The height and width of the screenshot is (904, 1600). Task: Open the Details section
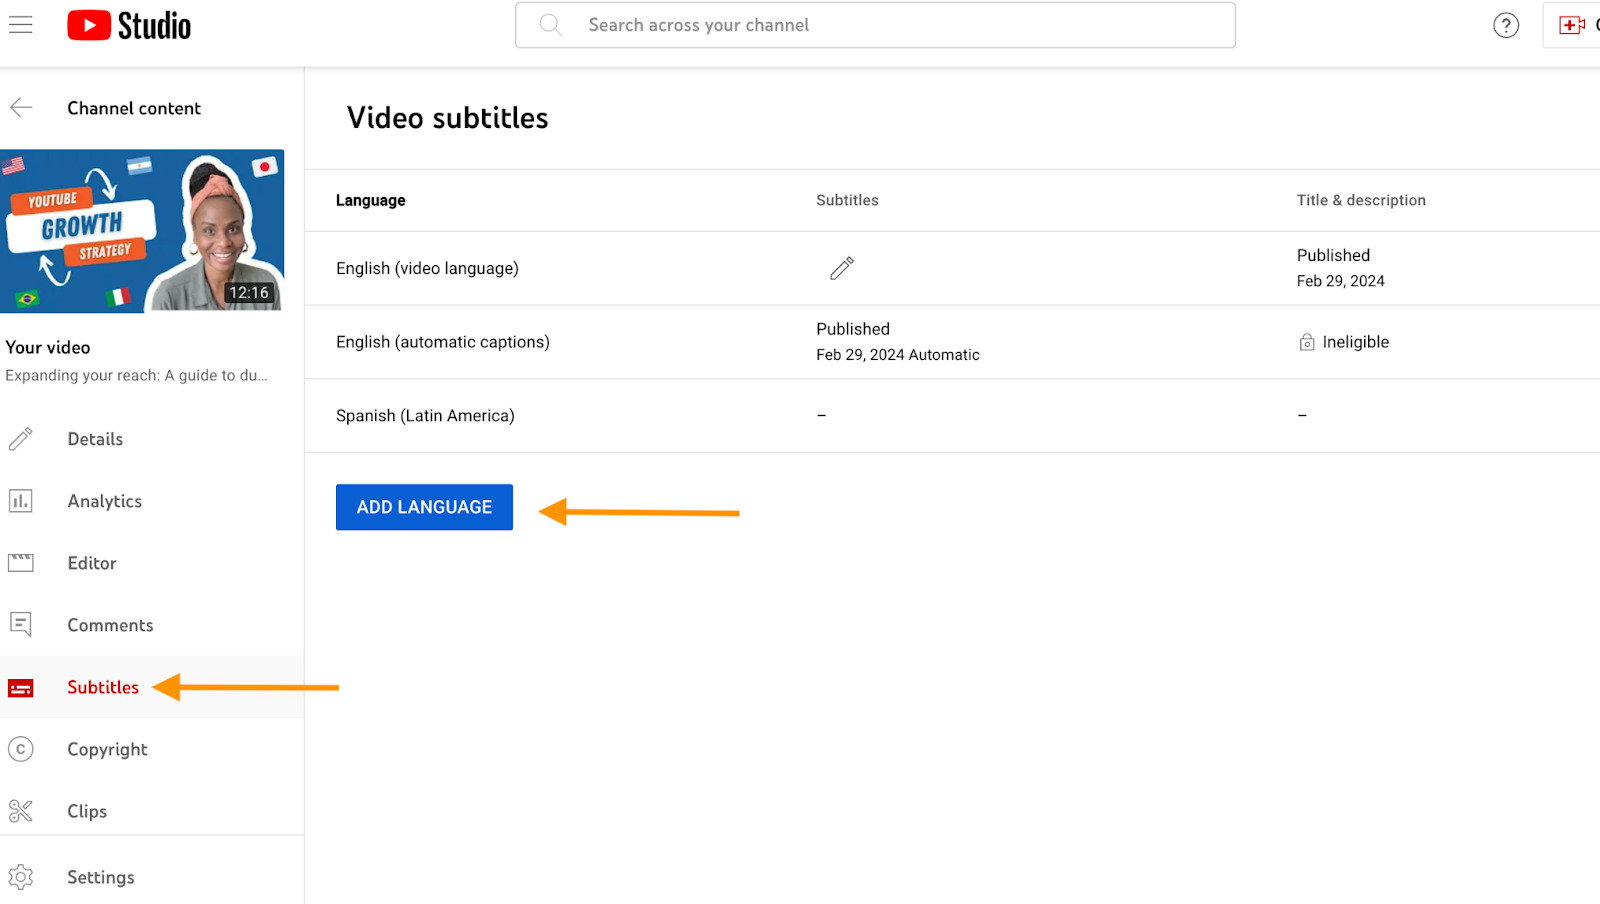95,438
